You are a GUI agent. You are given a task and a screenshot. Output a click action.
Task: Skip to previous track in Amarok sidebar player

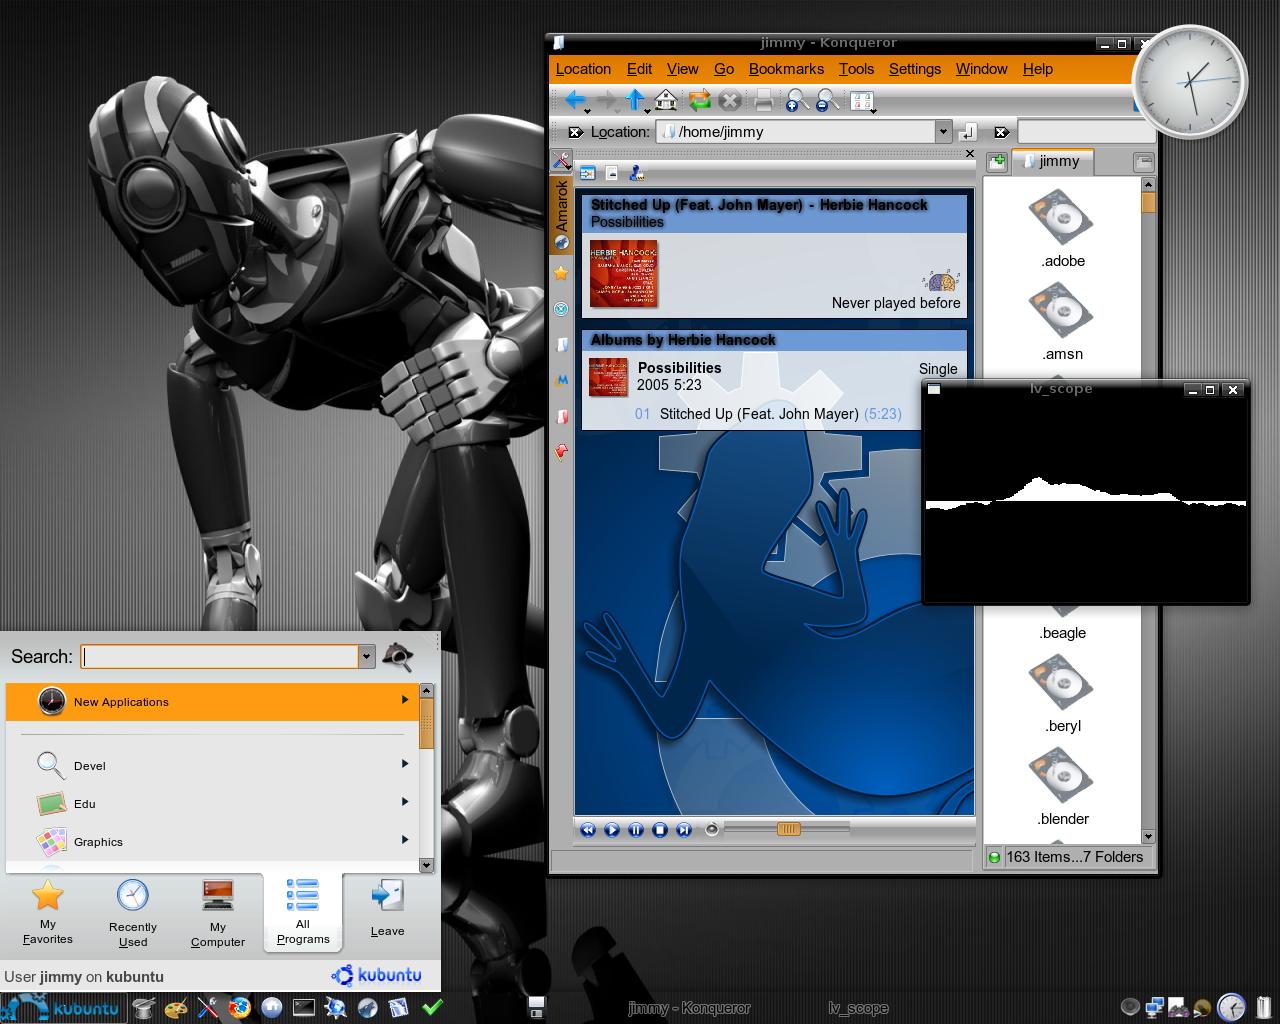(588, 829)
